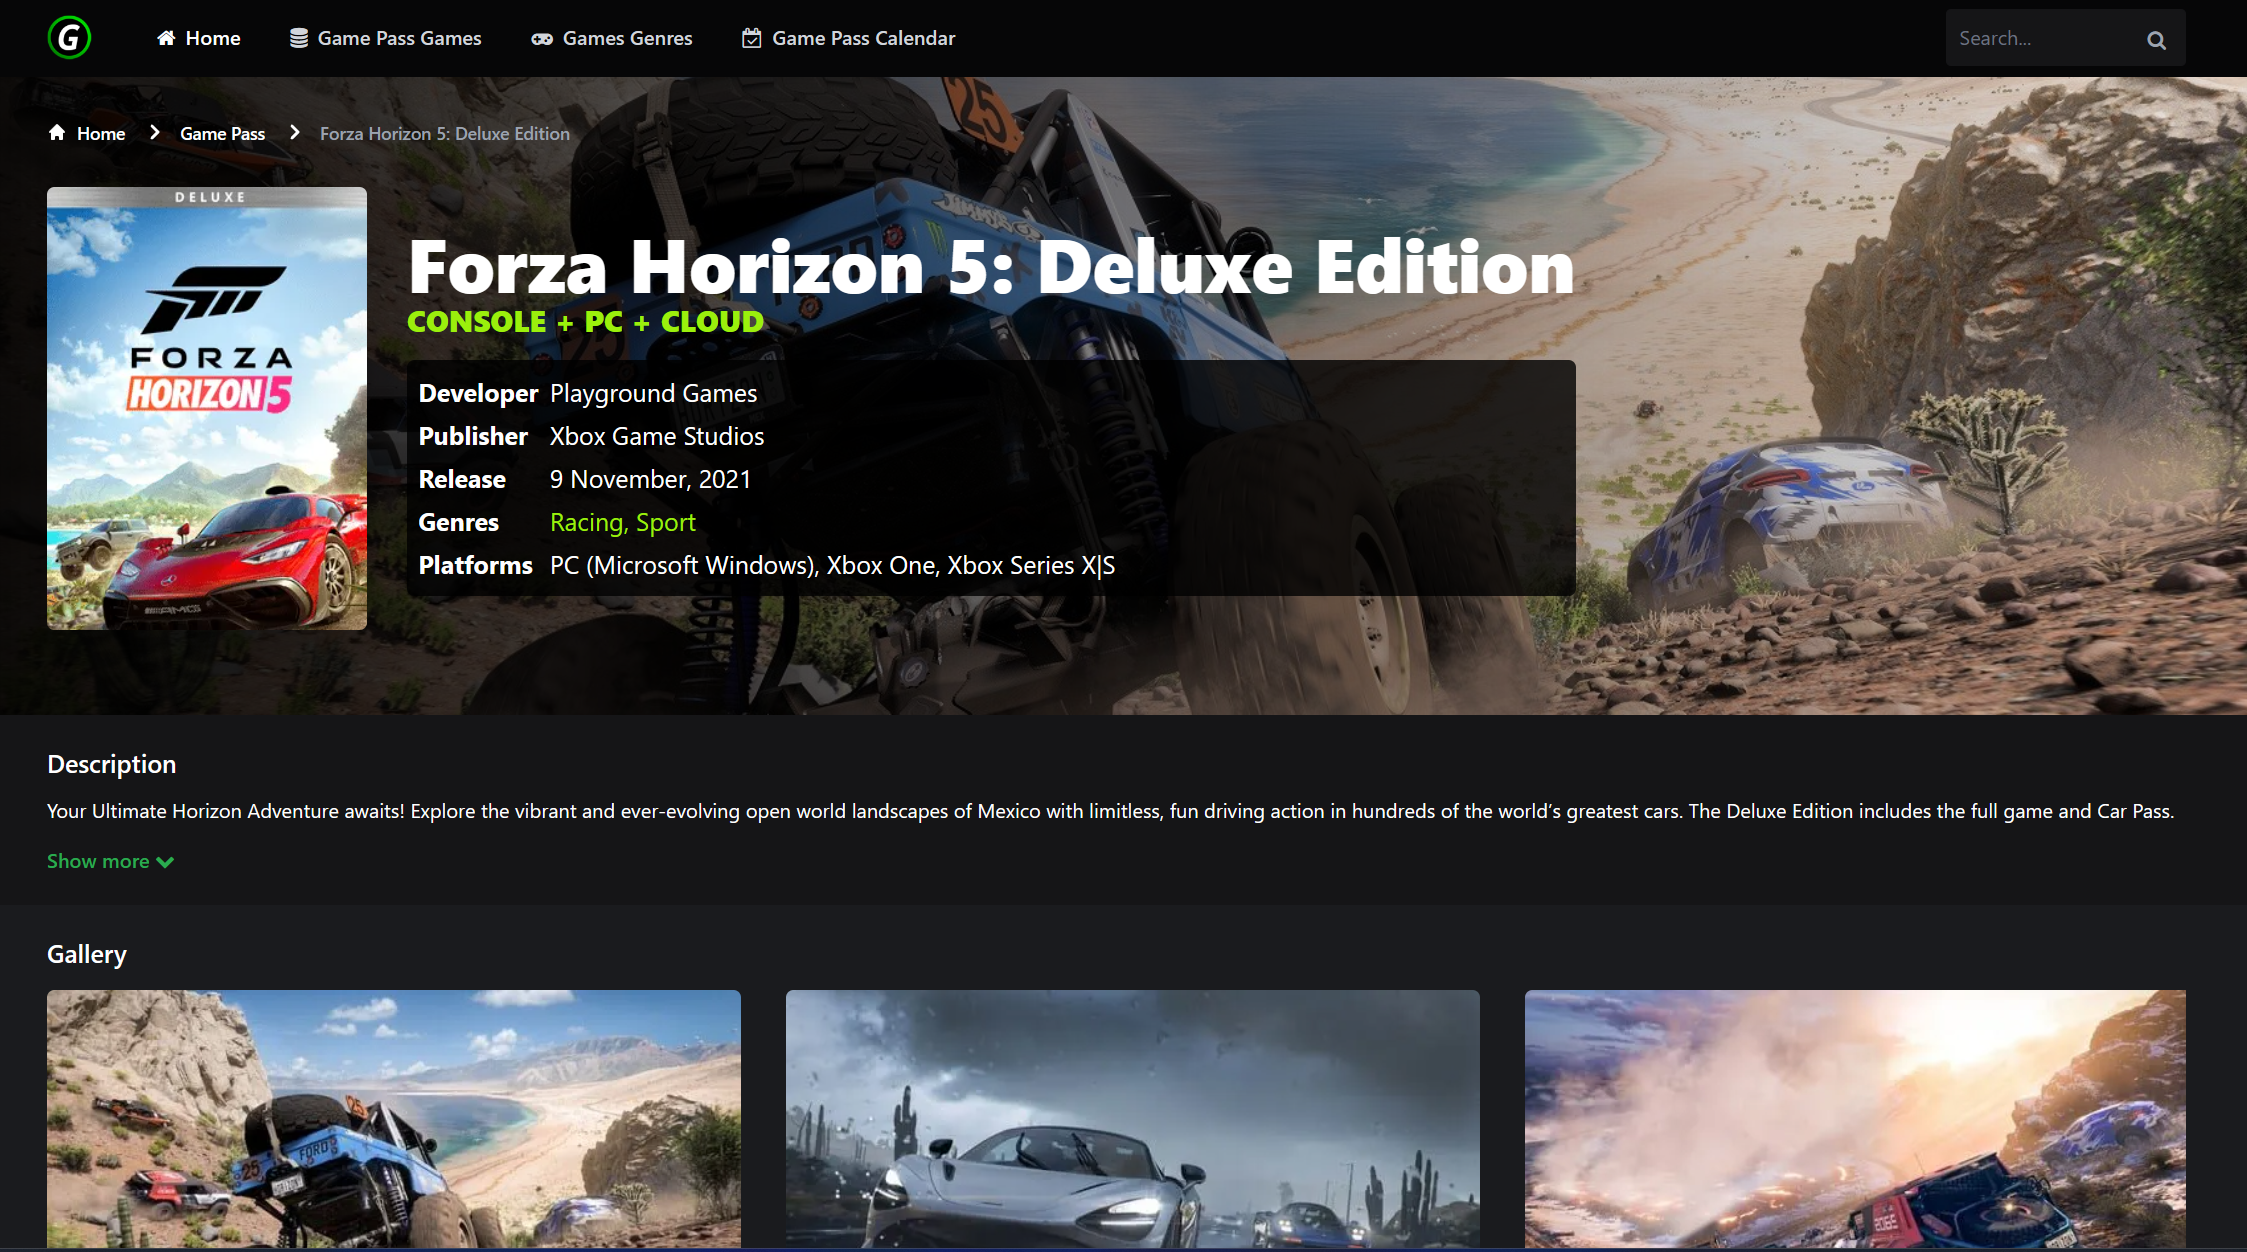The image size is (2247, 1252).
Task: Click the Playground Games developer value
Action: (x=653, y=393)
